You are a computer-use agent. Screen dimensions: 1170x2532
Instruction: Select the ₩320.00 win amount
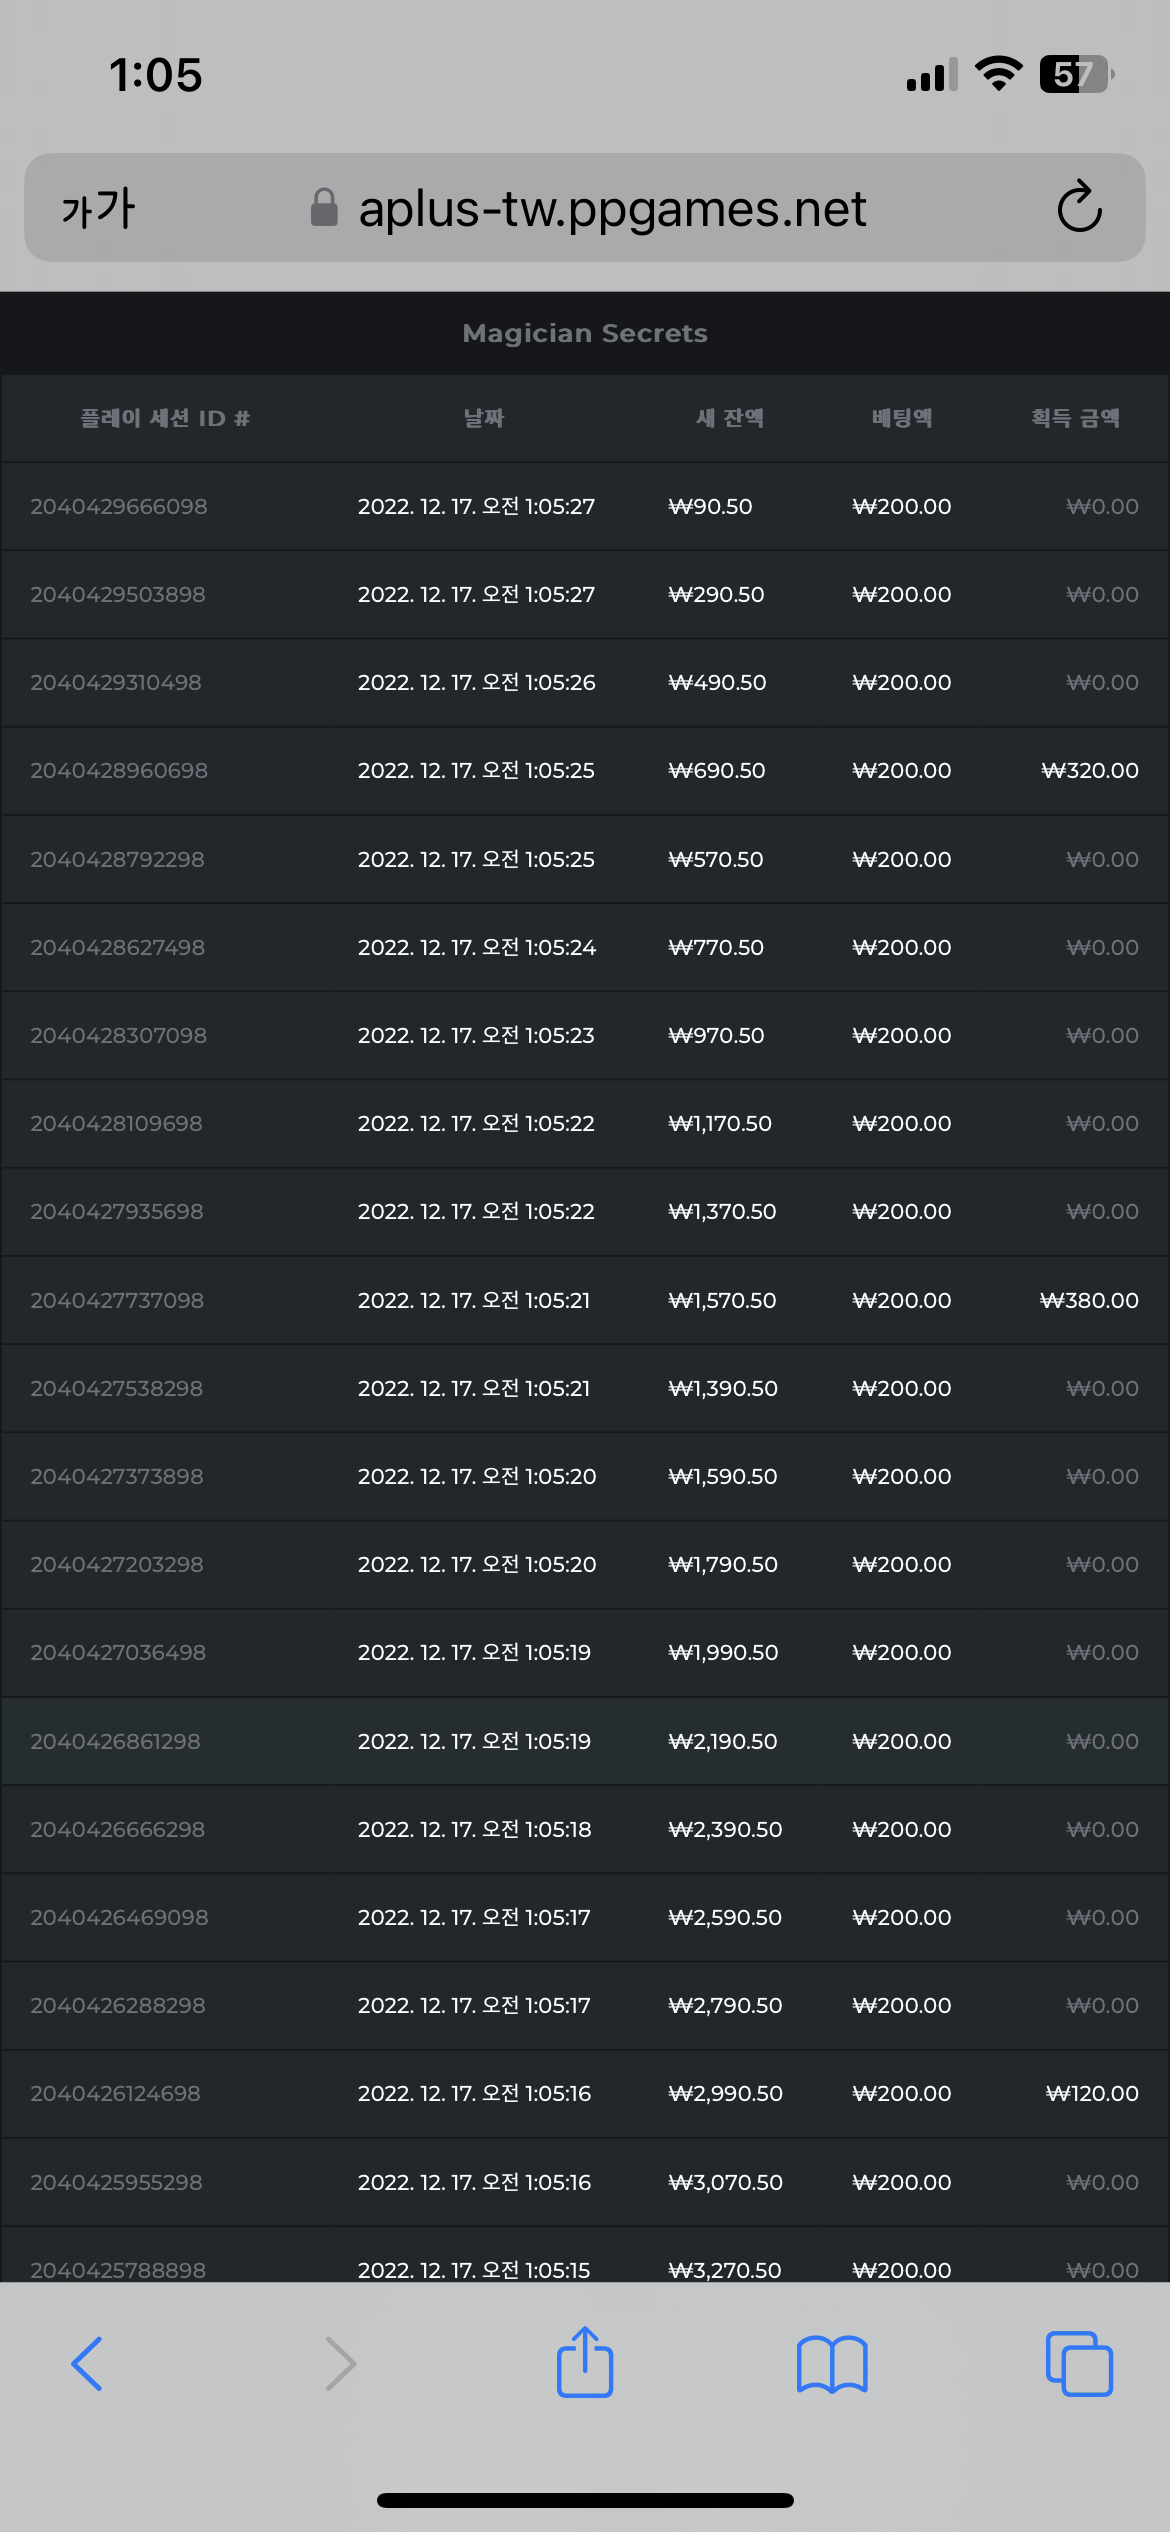coord(1089,770)
